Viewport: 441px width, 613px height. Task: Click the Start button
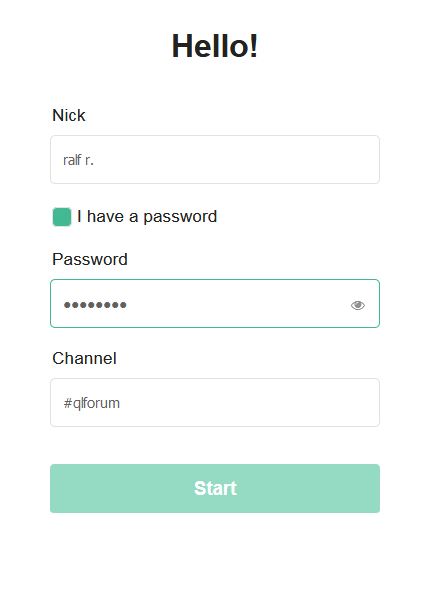[215, 488]
